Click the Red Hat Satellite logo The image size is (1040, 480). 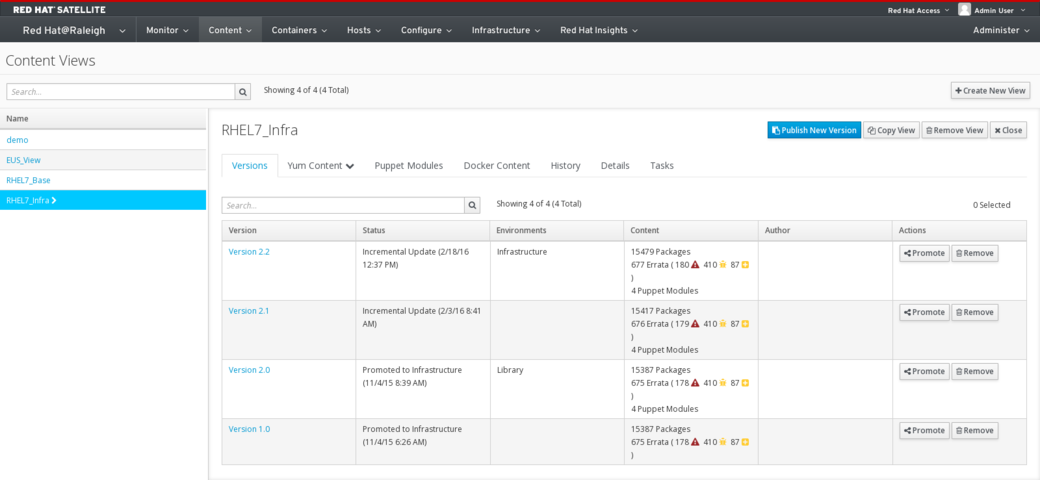tap(59, 9)
